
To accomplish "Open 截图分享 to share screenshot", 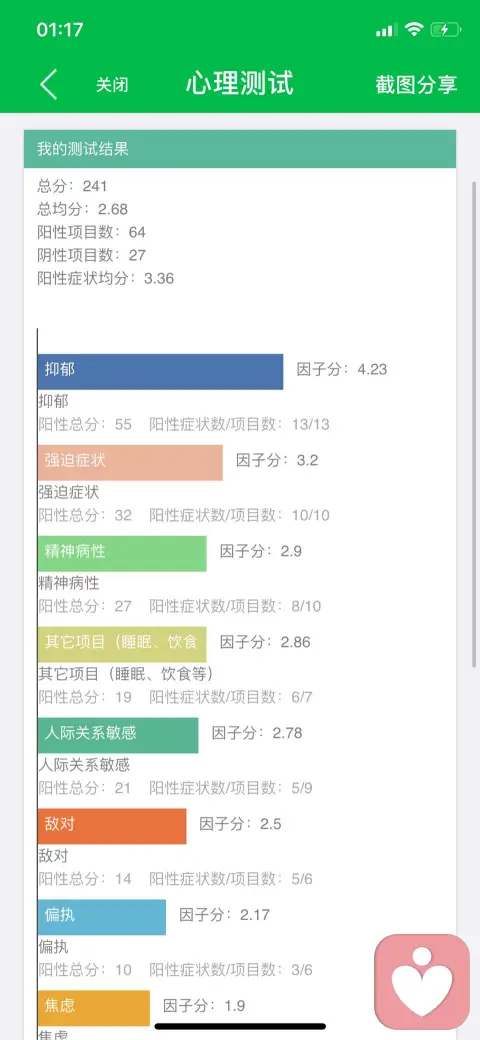I will pos(416,85).
